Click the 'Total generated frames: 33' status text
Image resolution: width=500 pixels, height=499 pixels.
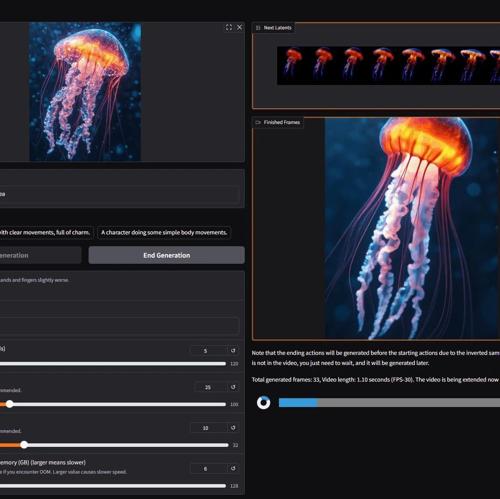[x=375, y=380]
